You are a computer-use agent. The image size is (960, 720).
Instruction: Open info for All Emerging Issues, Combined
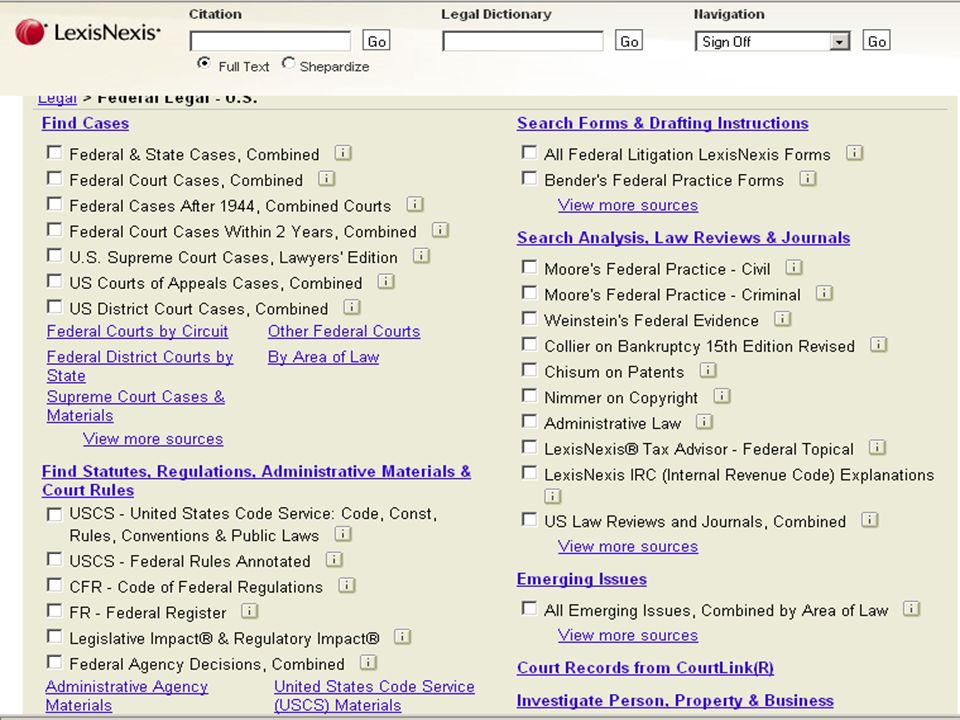(912, 609)
